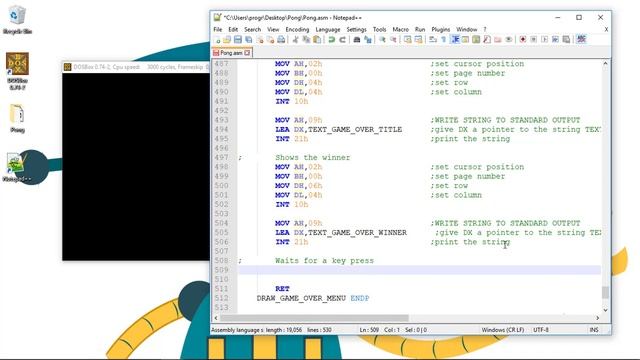Toggle Show All Characters paragraph icon
Image resolution: width=640 pixels, height=360 pixels.
444,40
